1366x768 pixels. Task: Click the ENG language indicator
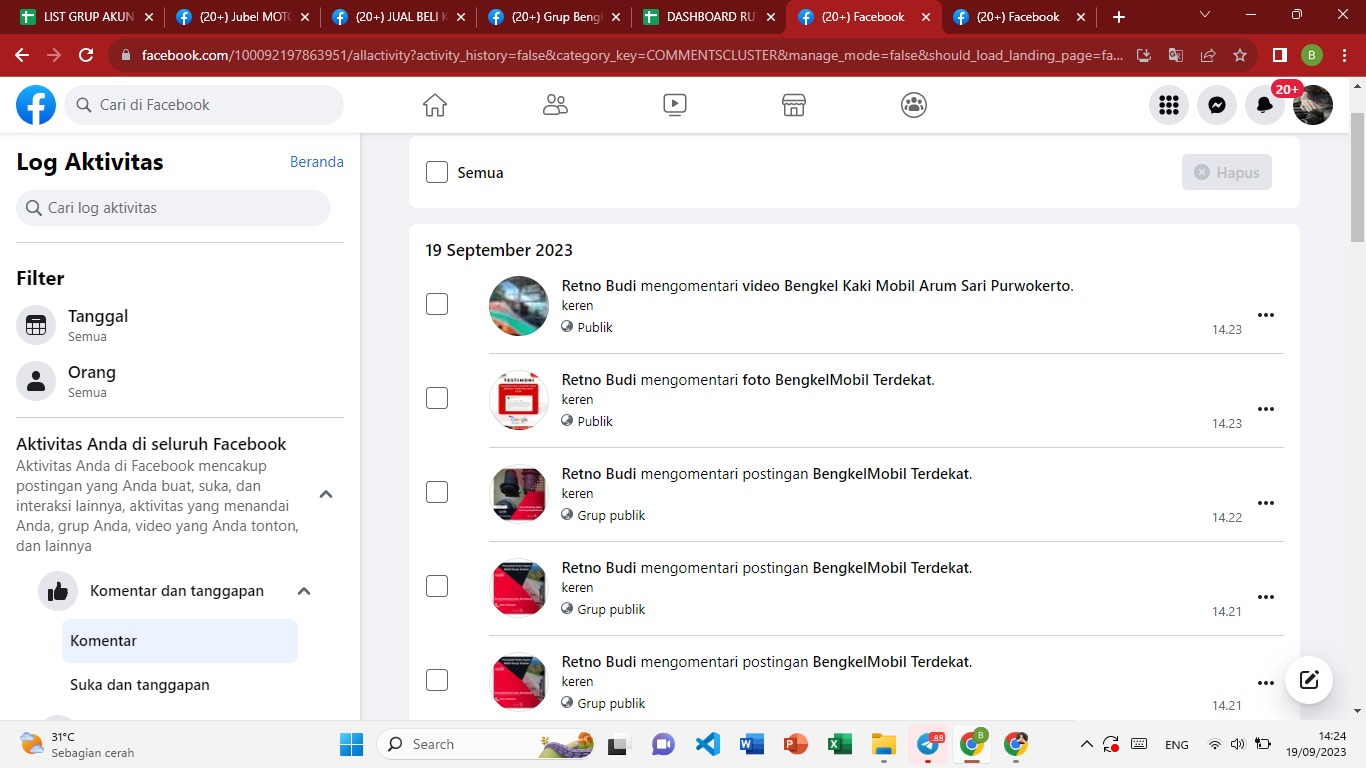[x=1177, y=744]
